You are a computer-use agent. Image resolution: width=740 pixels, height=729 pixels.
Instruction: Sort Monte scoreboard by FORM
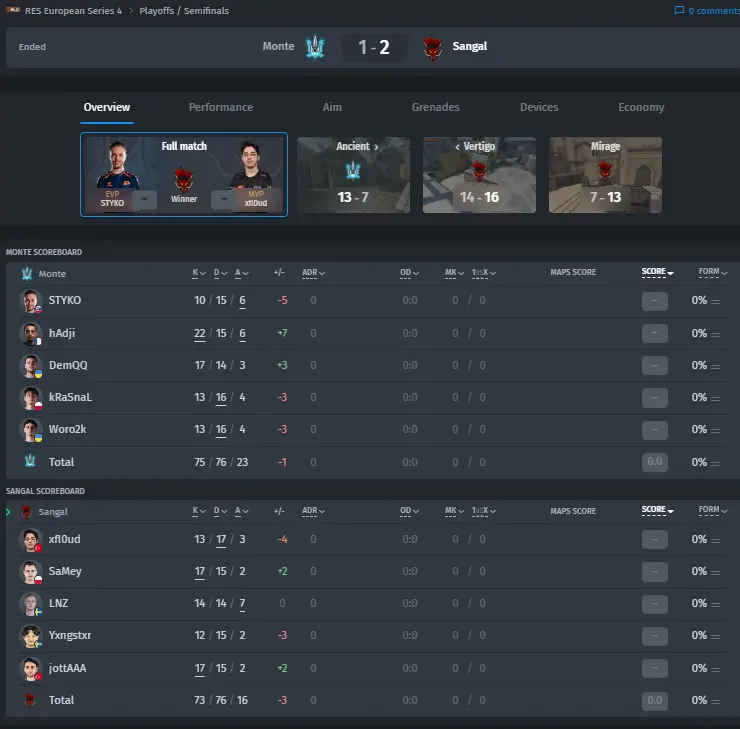pos(713,272)
